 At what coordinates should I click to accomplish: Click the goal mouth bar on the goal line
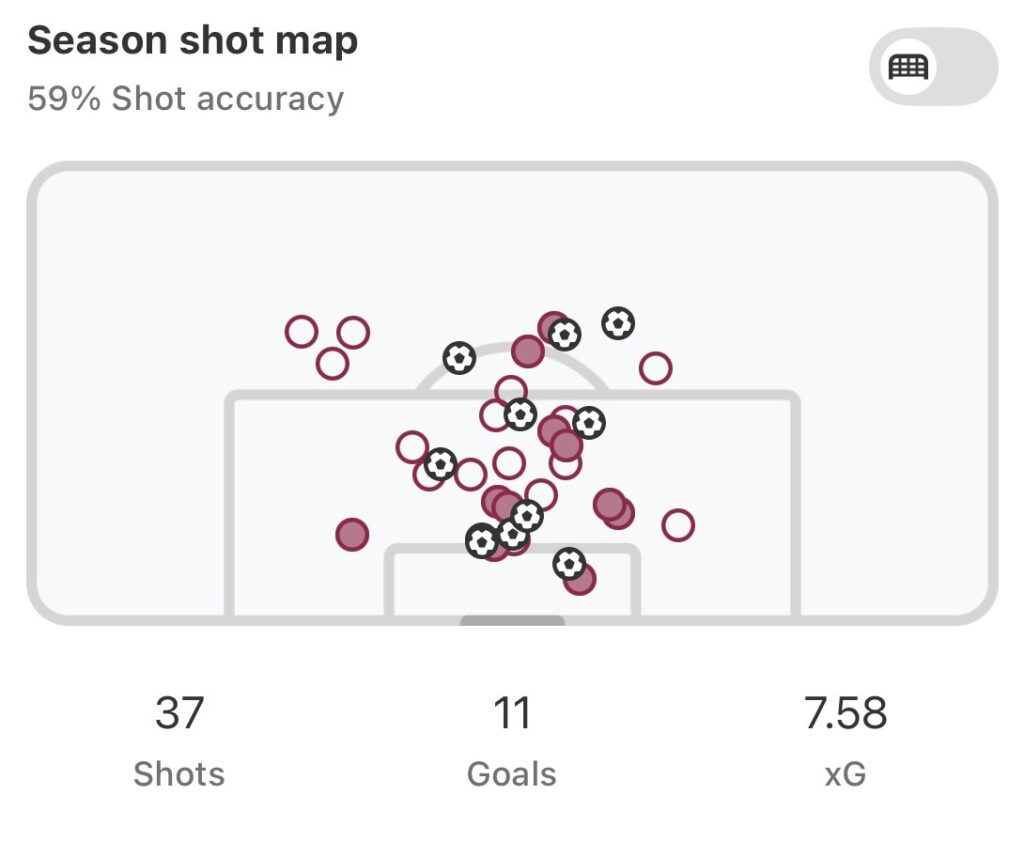[x=512, y=621]
